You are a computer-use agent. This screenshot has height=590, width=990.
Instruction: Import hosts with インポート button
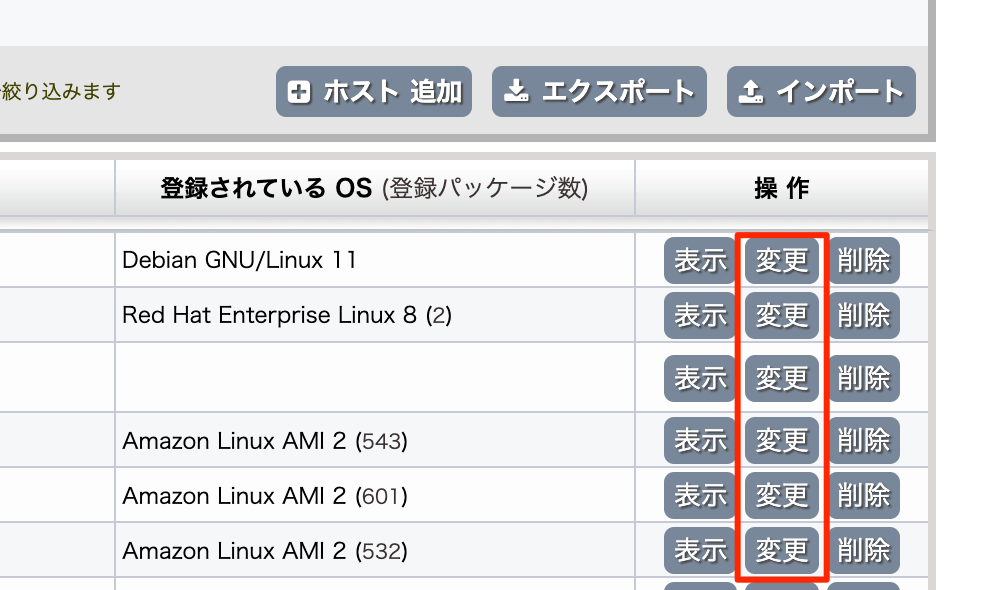click(821, 92)
